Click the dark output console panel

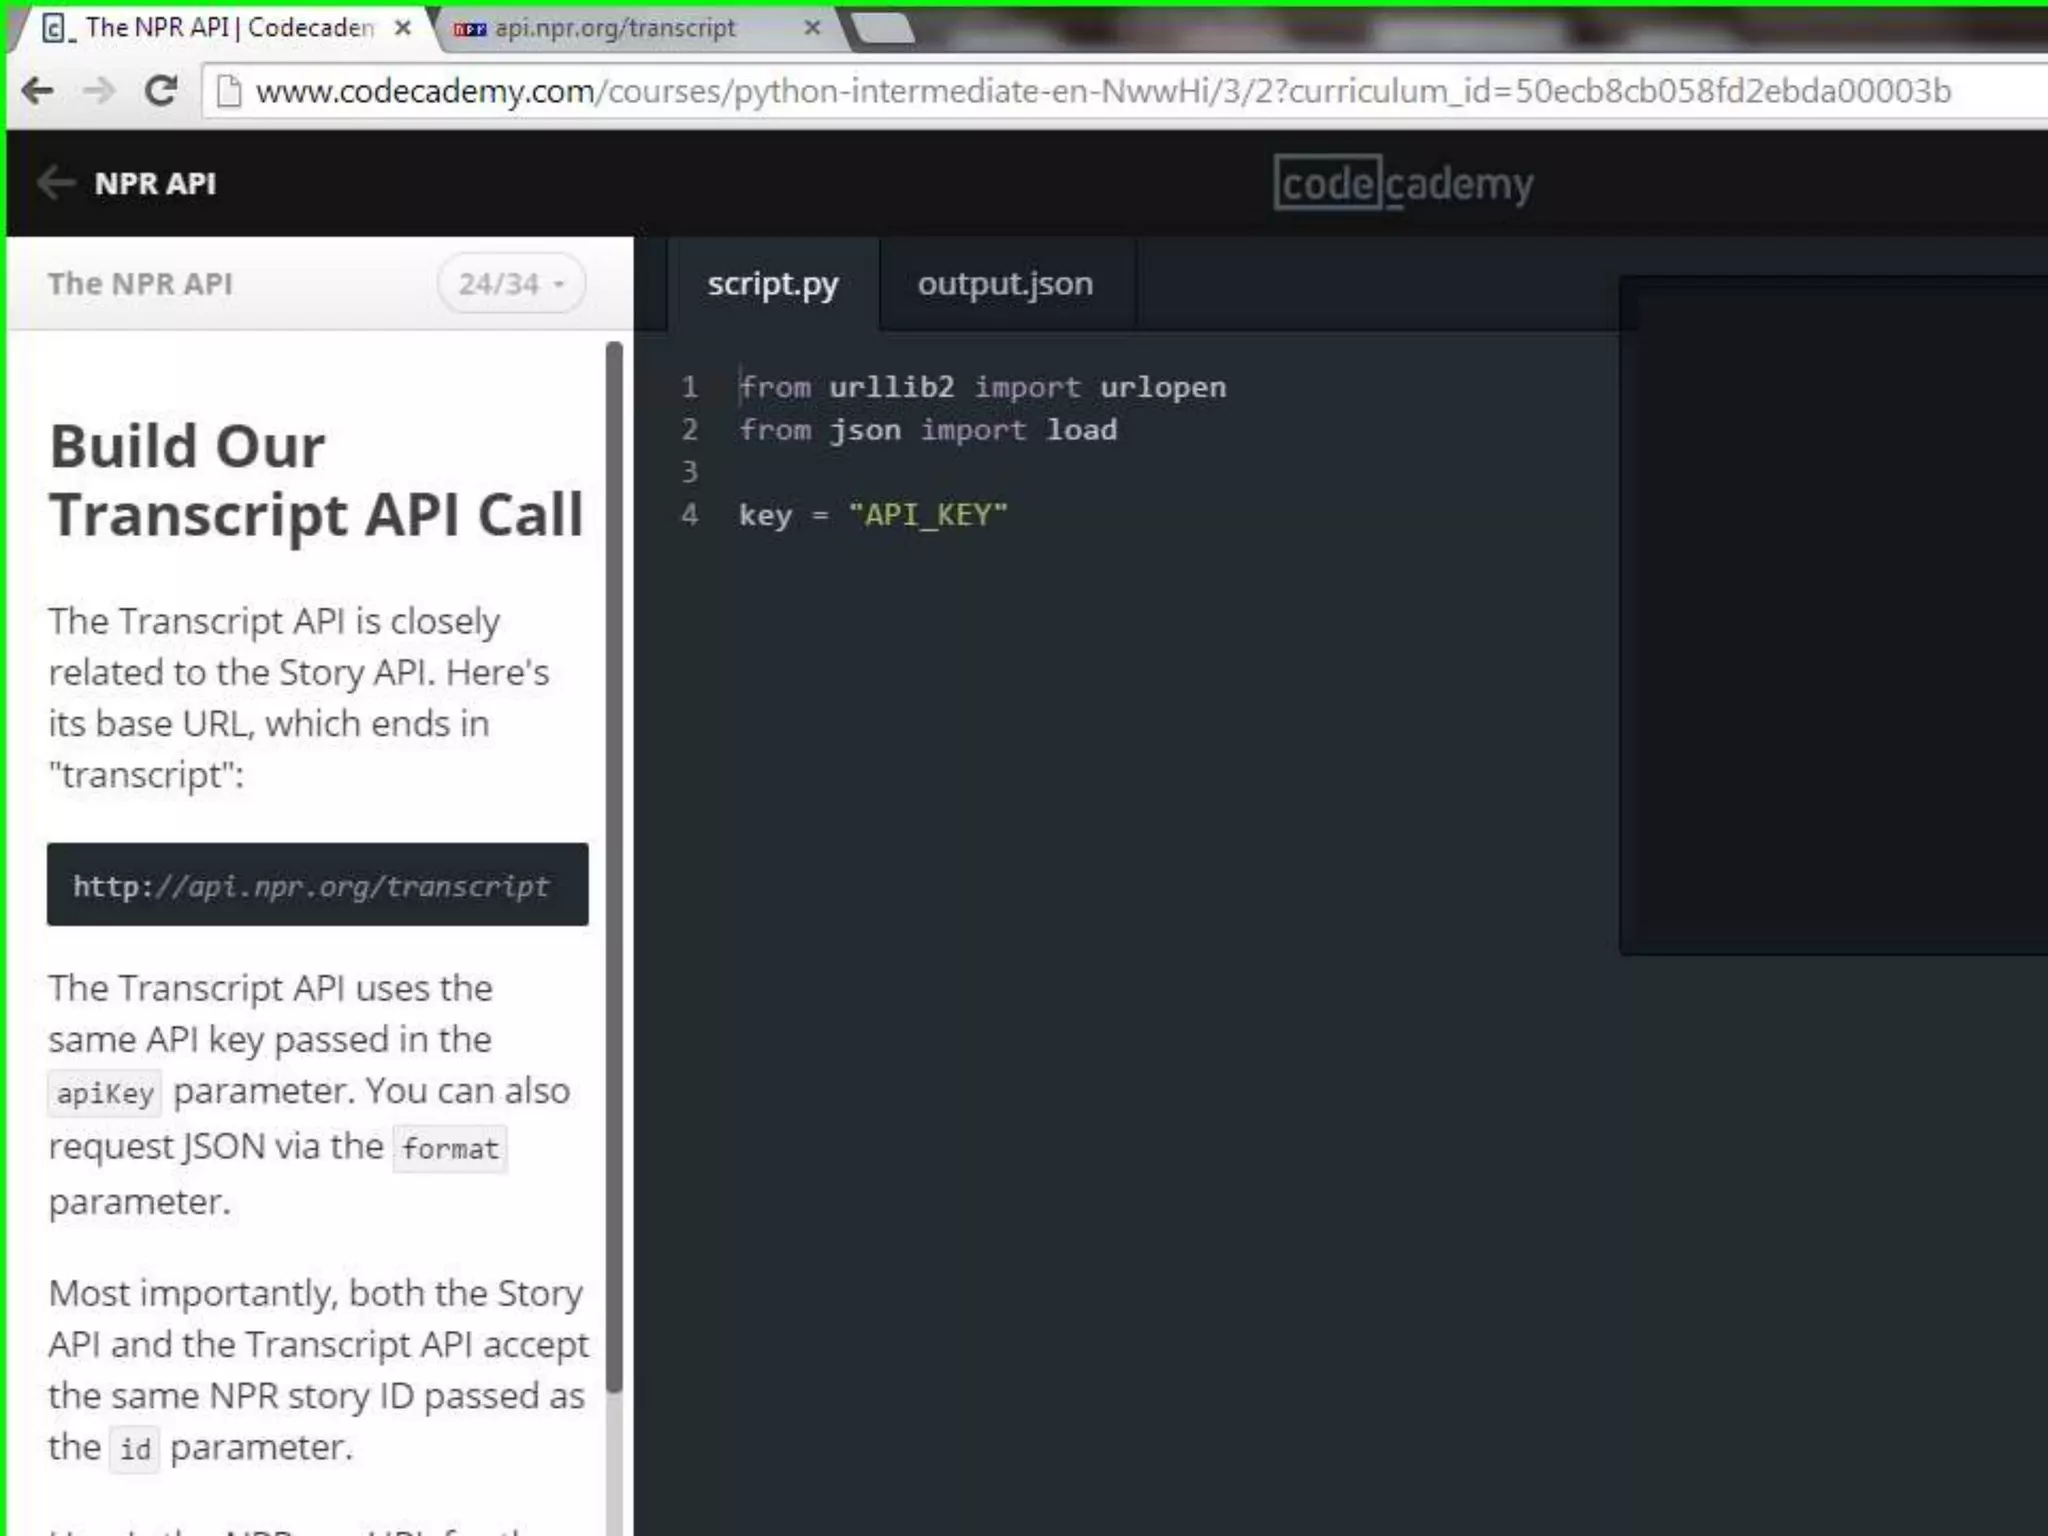click(x=1833, y=615)
